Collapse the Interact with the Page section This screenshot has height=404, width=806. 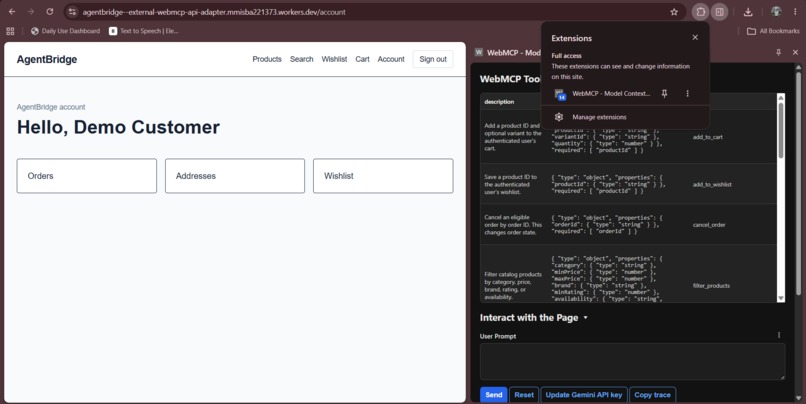point(534,318)
